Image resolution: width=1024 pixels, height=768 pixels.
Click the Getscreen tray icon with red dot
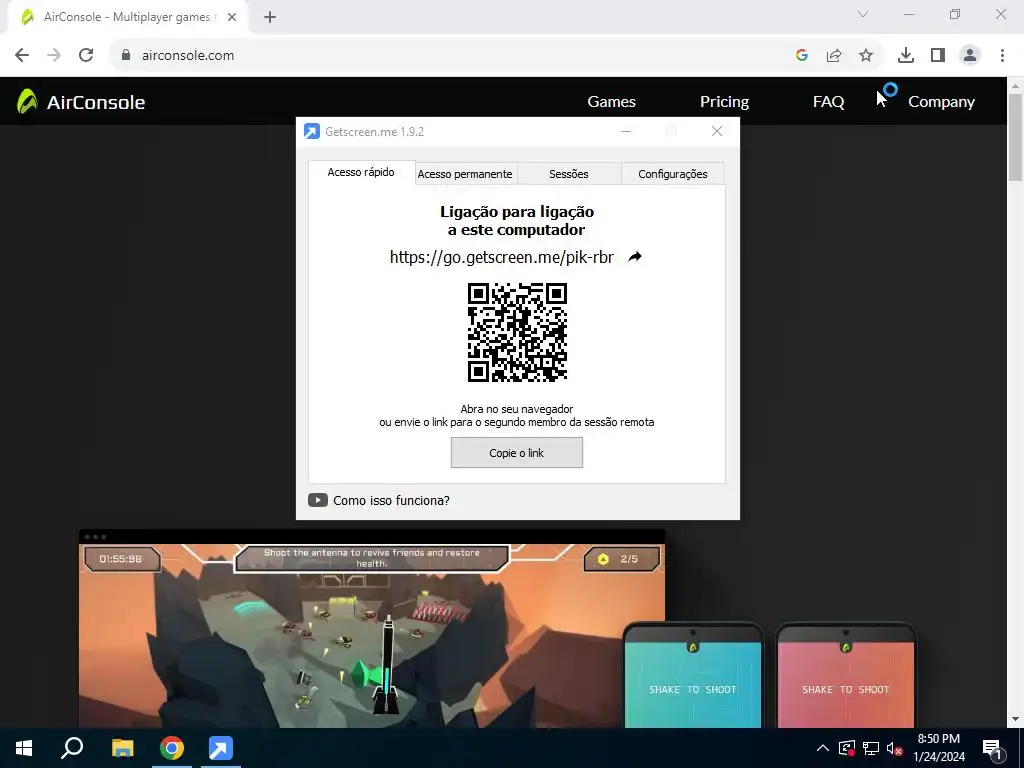coord(847,748)
